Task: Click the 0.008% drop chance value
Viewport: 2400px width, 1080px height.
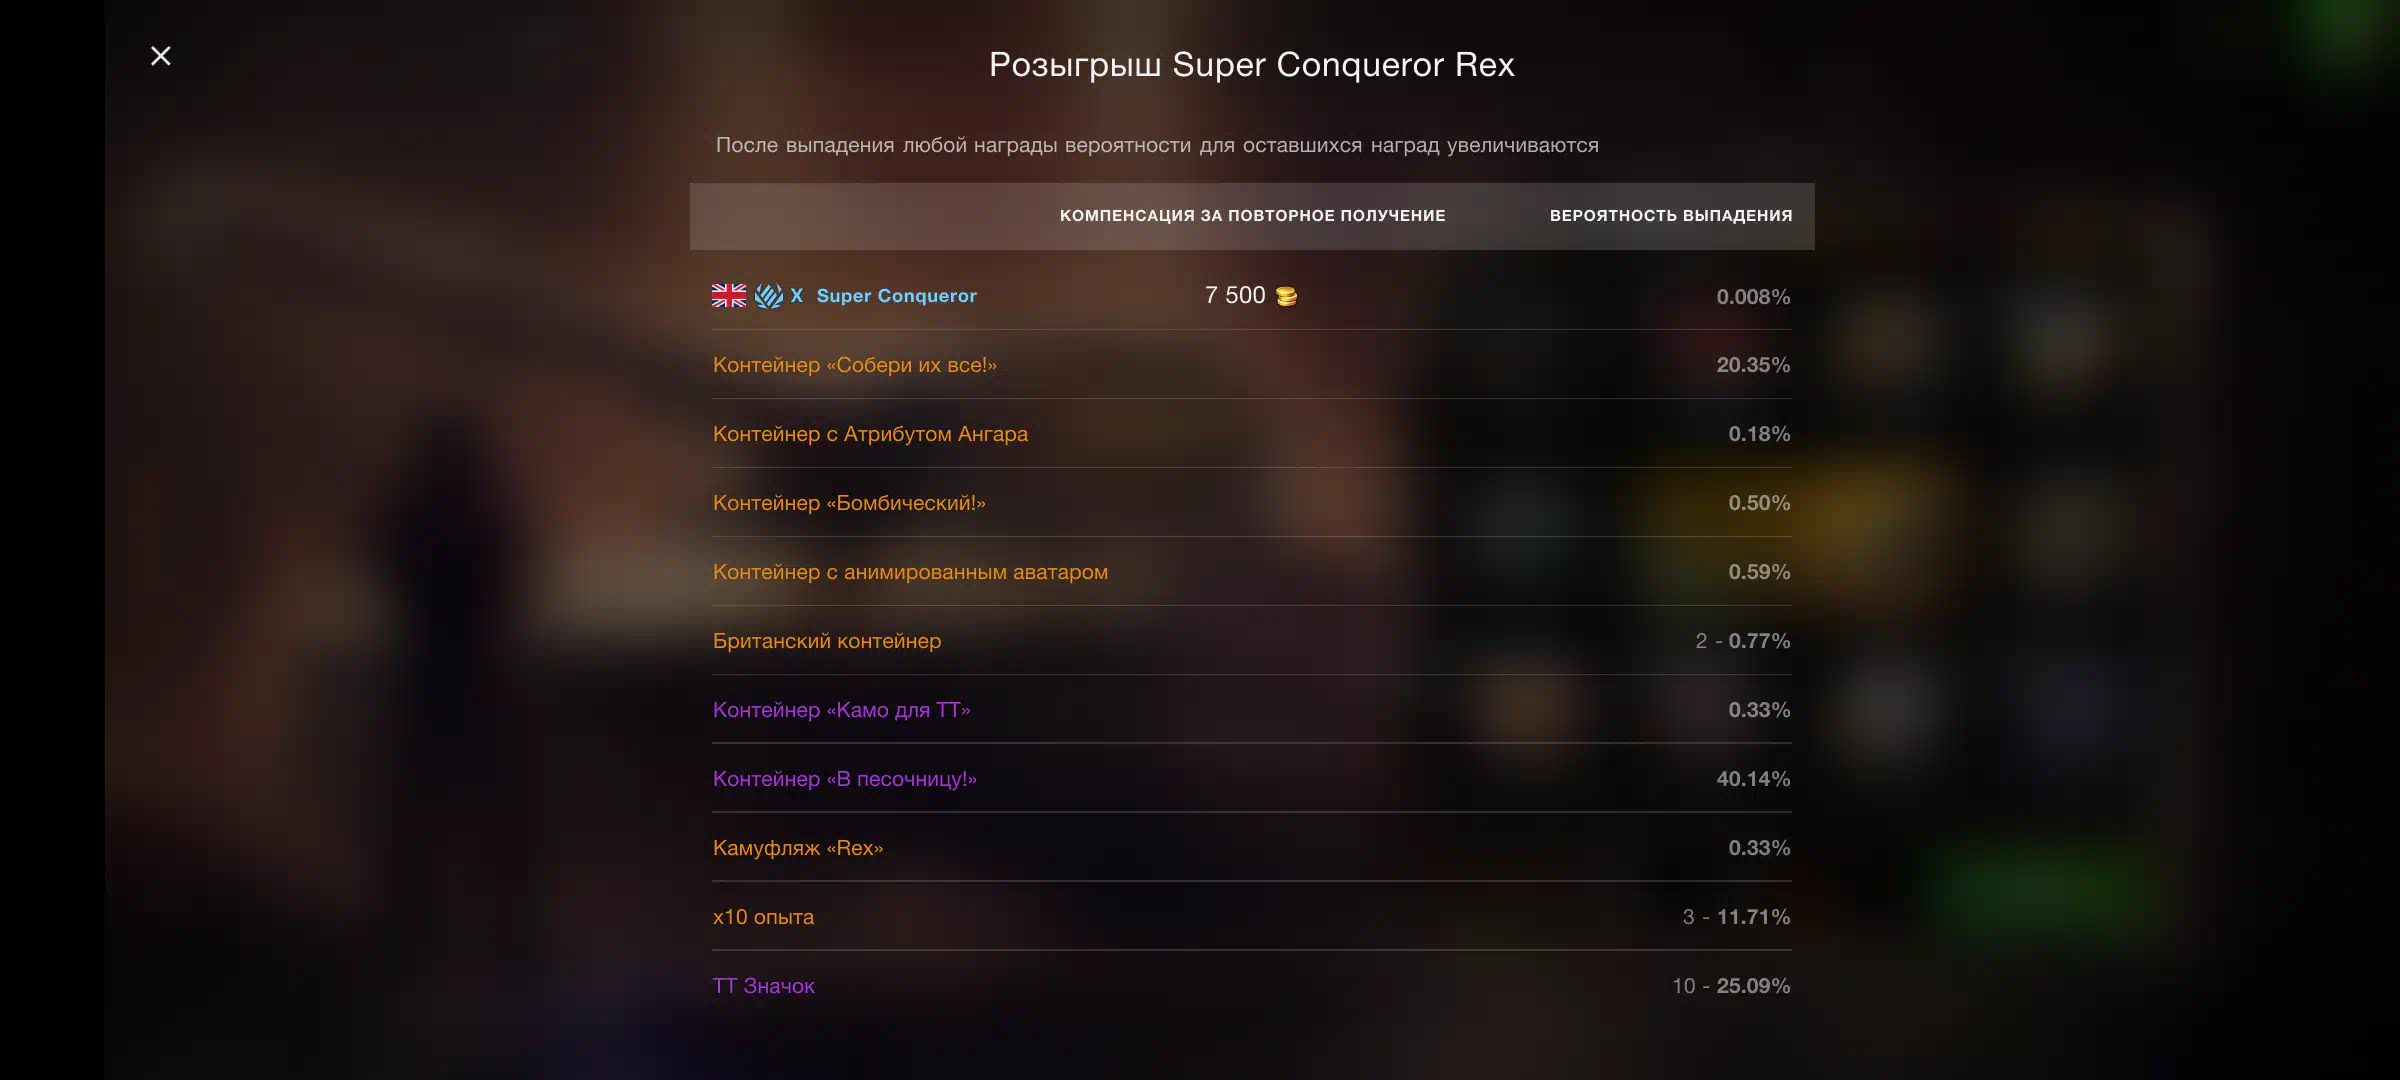Action: point(1753,297)
